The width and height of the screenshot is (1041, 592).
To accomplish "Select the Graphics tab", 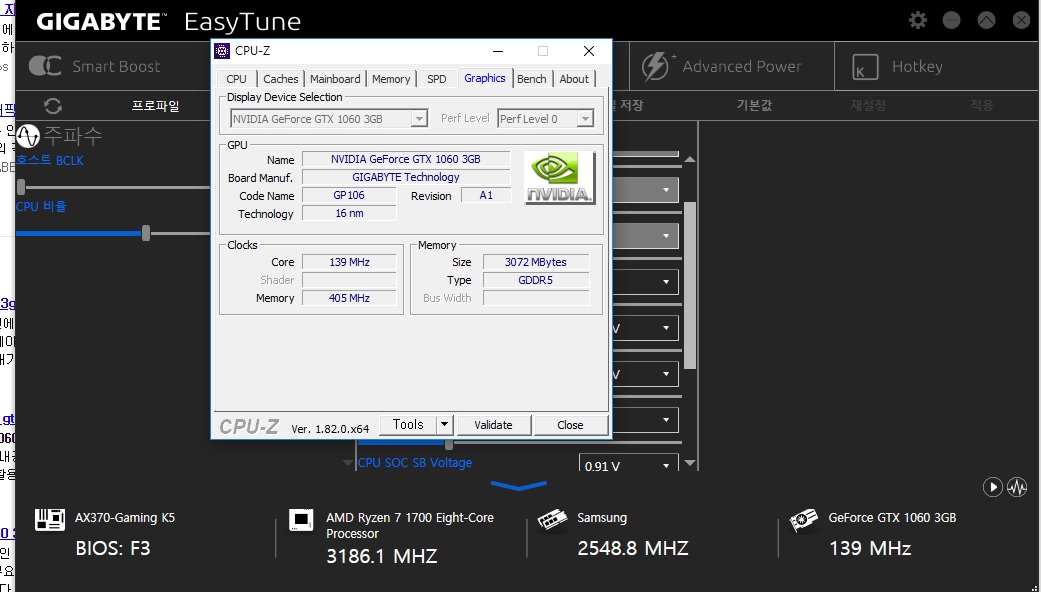I will (485, 78).
